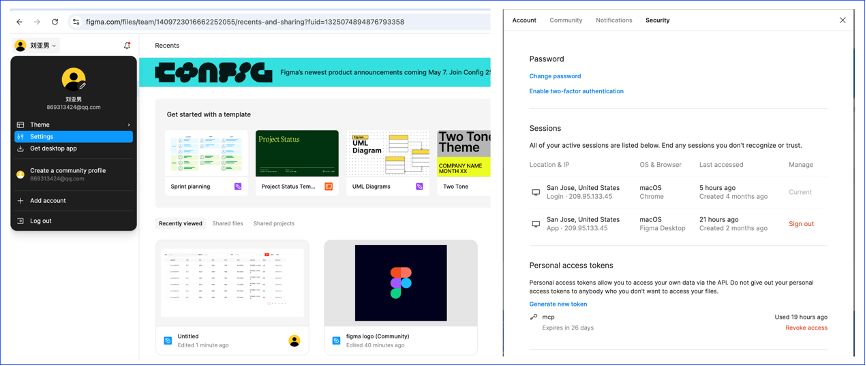Viewport: 866px width, 366px height.
Task: Click 'Edited 1 minute ago' text
Action: (203, 345)
